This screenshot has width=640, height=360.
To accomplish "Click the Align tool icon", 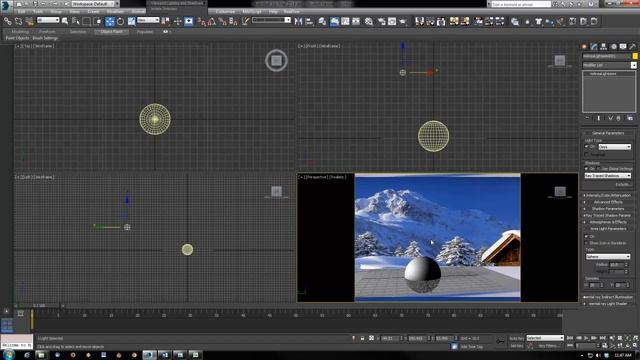I will tap(309, 21).
